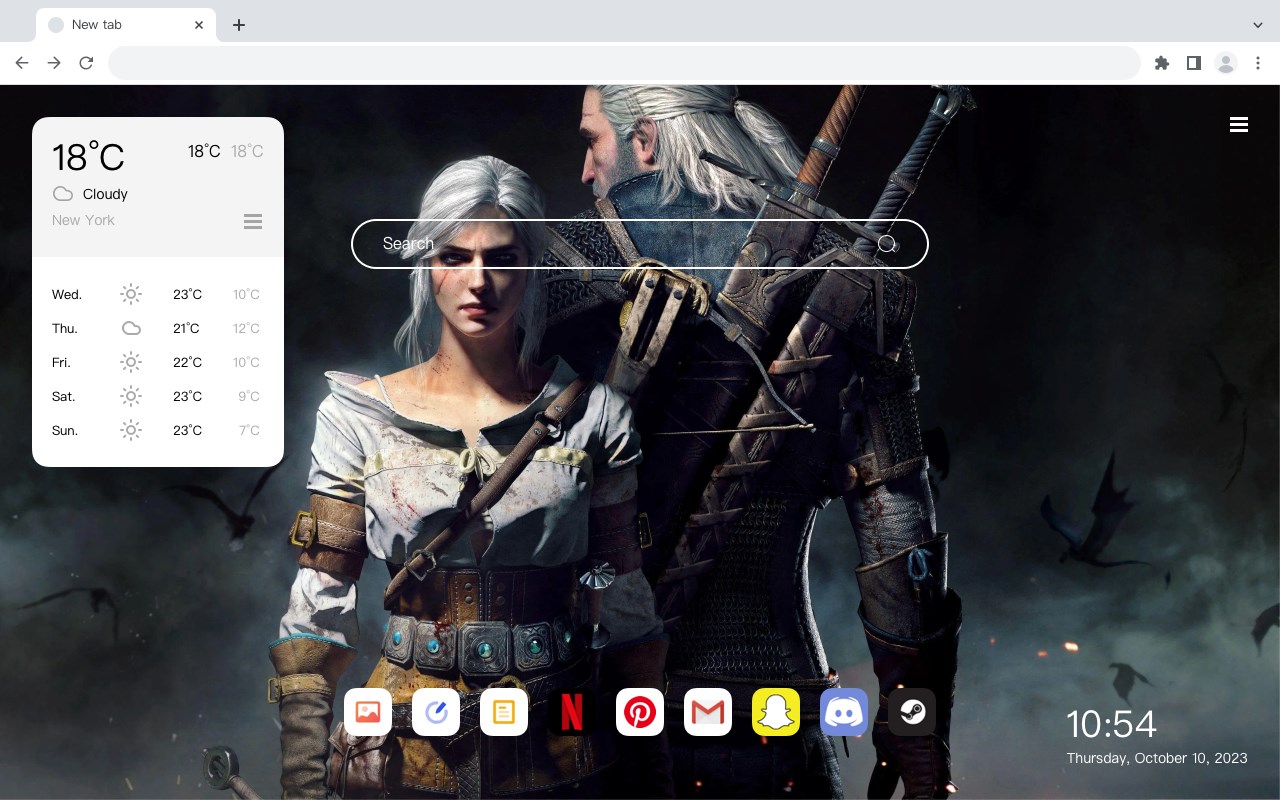Click Friday's high of 22°C
The width and height of the screenshot is (1280, 800).
188,362
